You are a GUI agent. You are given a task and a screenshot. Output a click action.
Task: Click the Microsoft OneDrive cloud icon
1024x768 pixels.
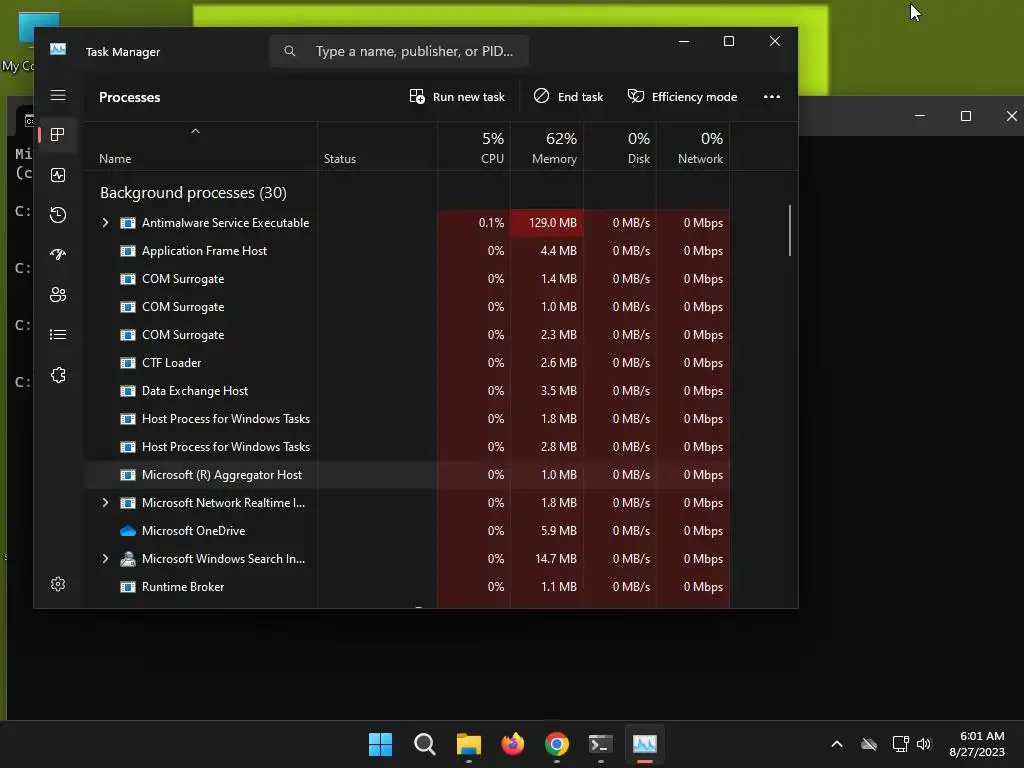tap(128, 531)
